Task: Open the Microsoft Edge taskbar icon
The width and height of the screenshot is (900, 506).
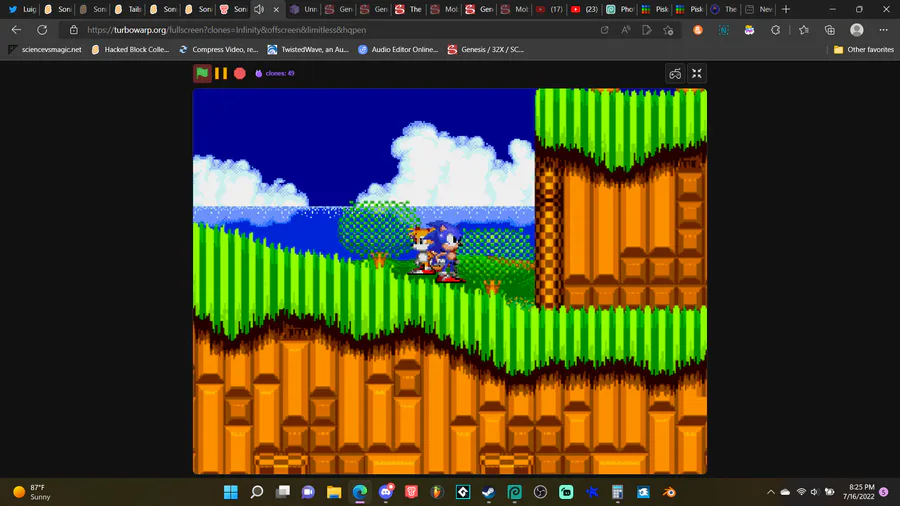Action: (360, 492)
